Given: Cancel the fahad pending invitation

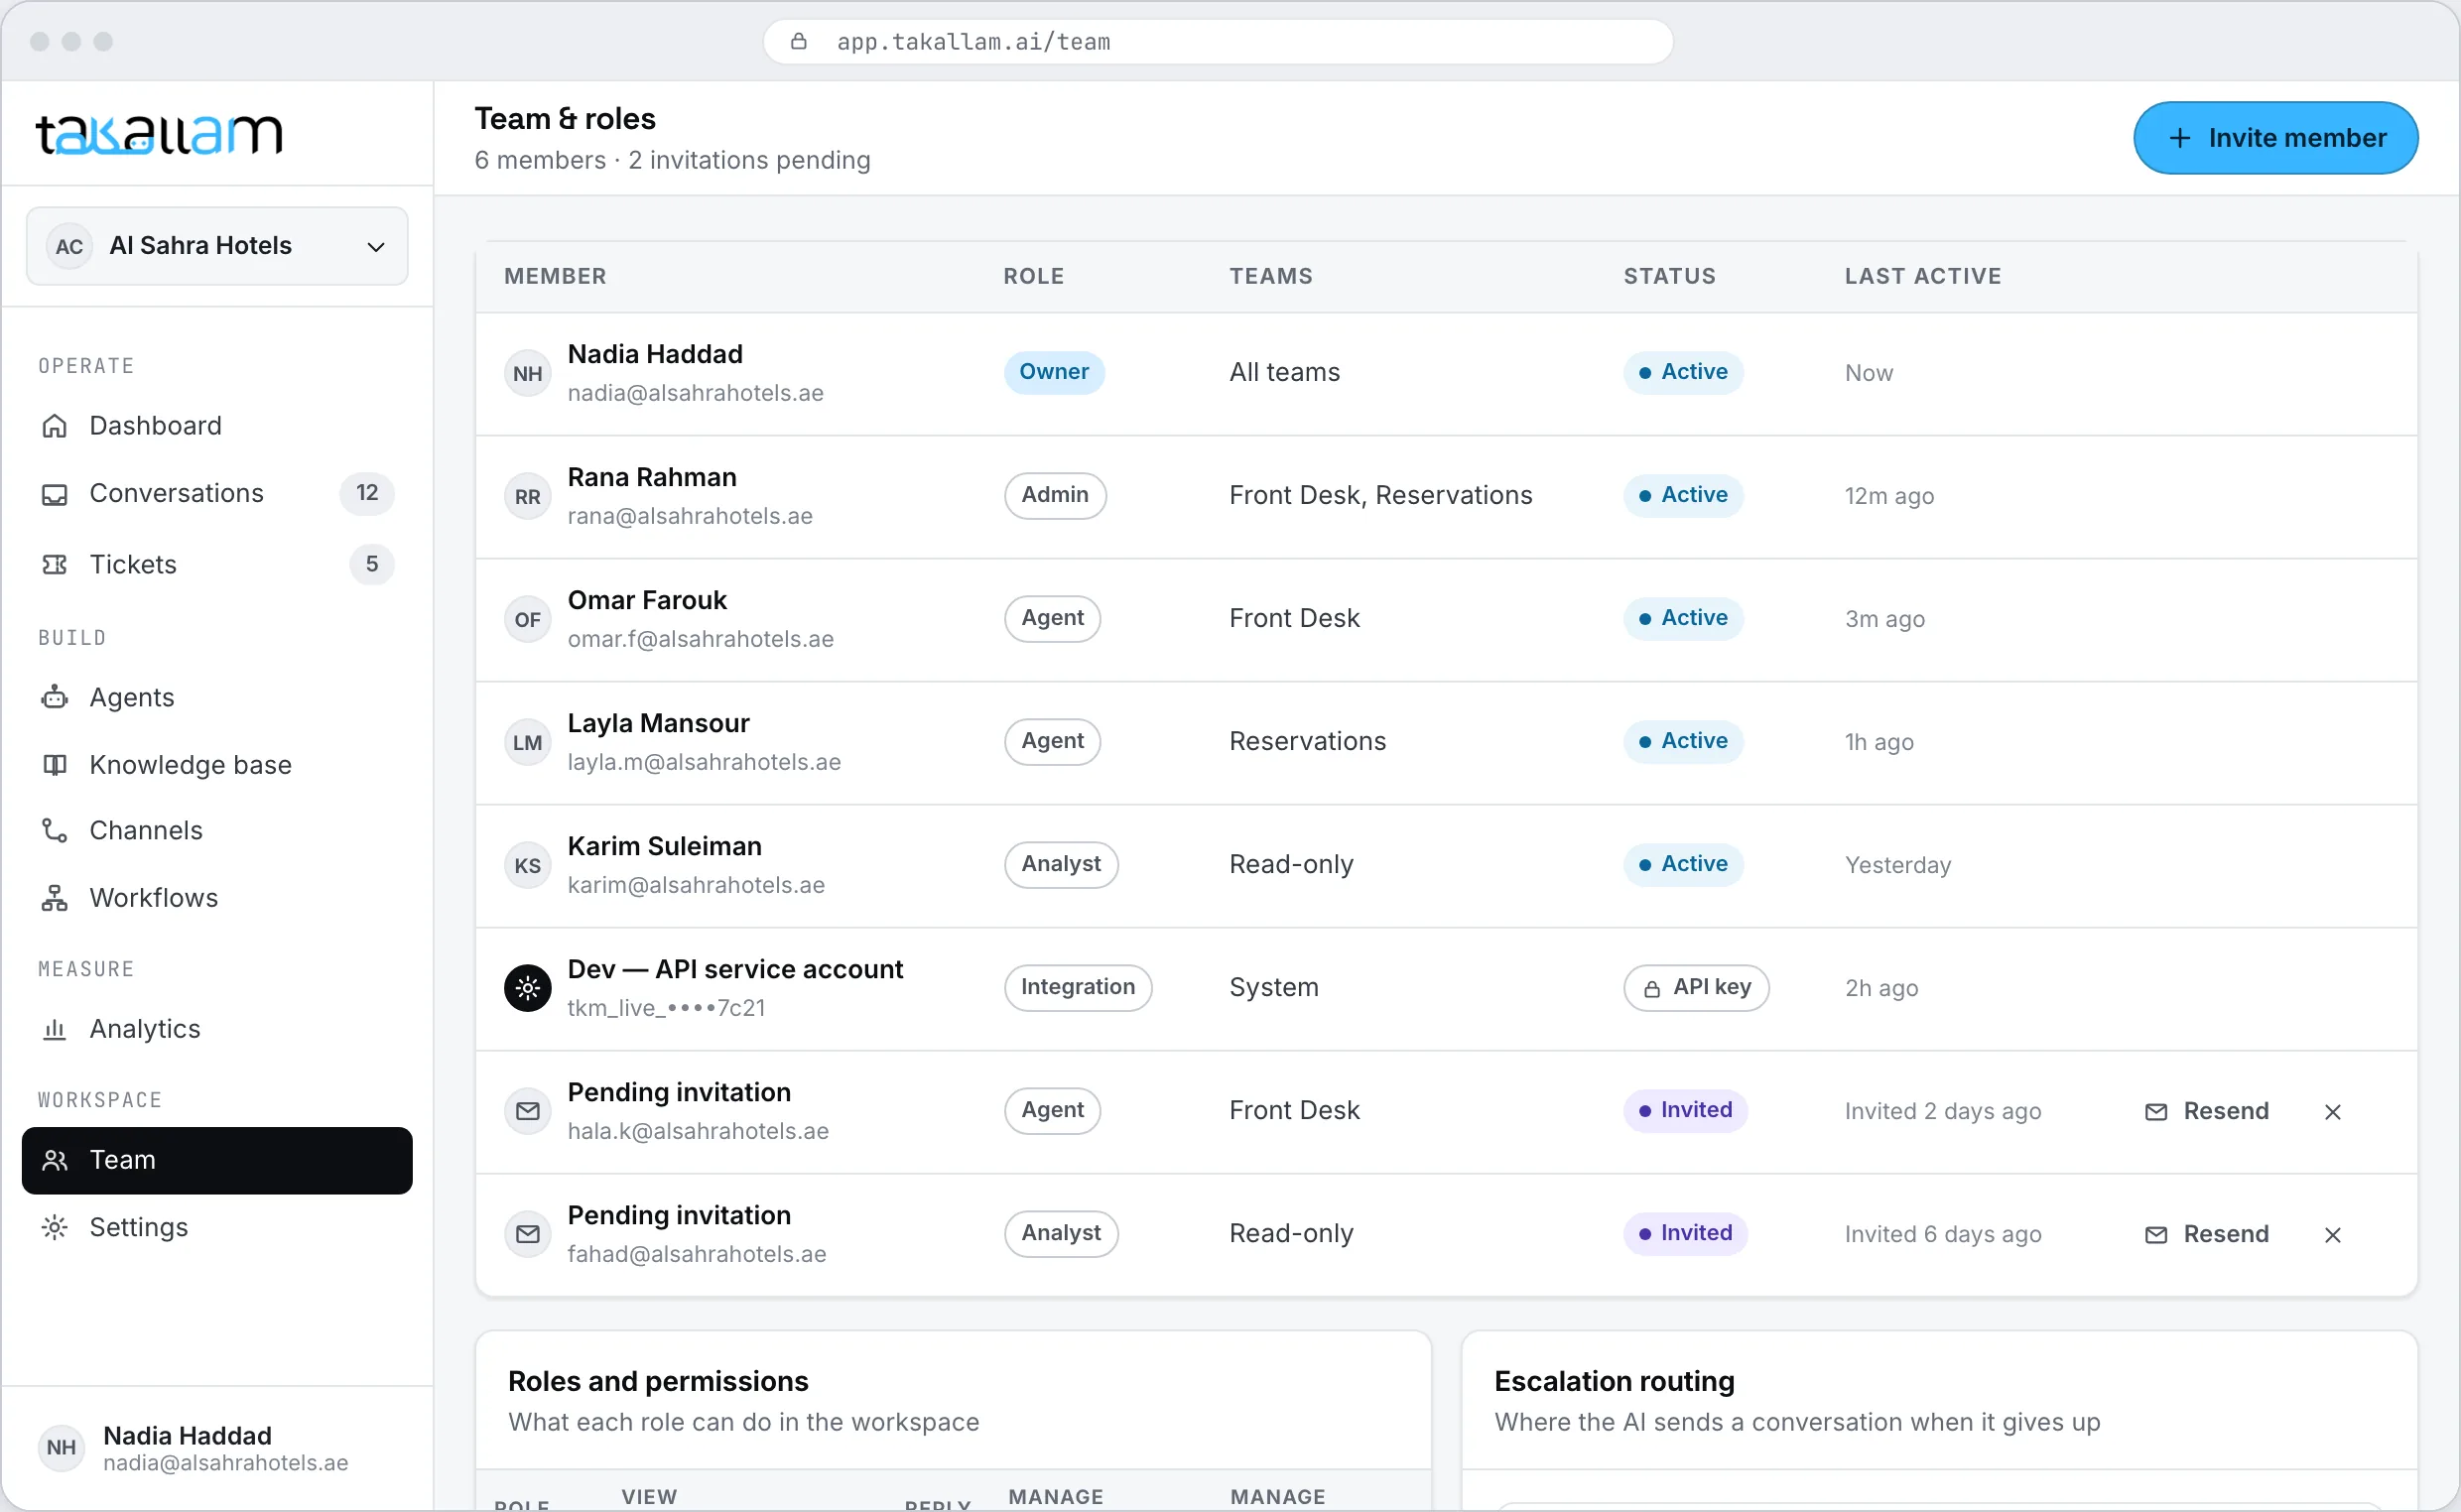Looking at the screenshot, I should [2333, 1235].
